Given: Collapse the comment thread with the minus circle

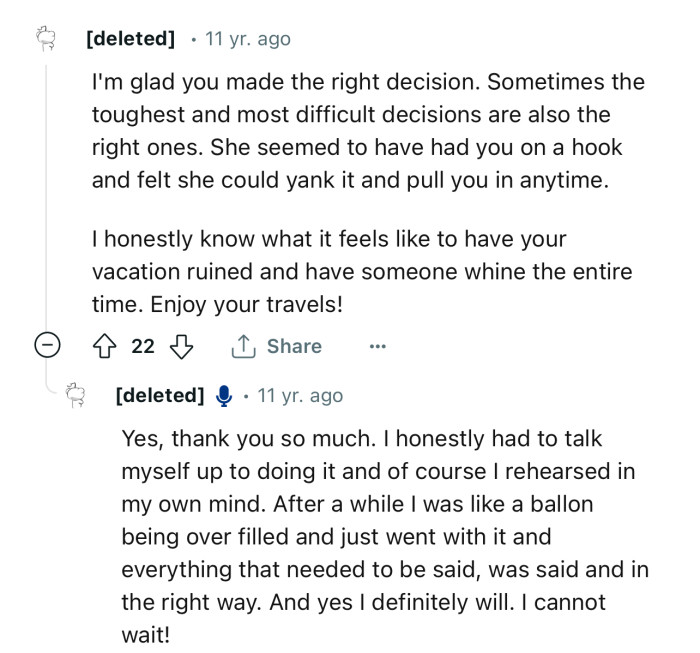Looking at the screenshot, I should click(45, 346).
